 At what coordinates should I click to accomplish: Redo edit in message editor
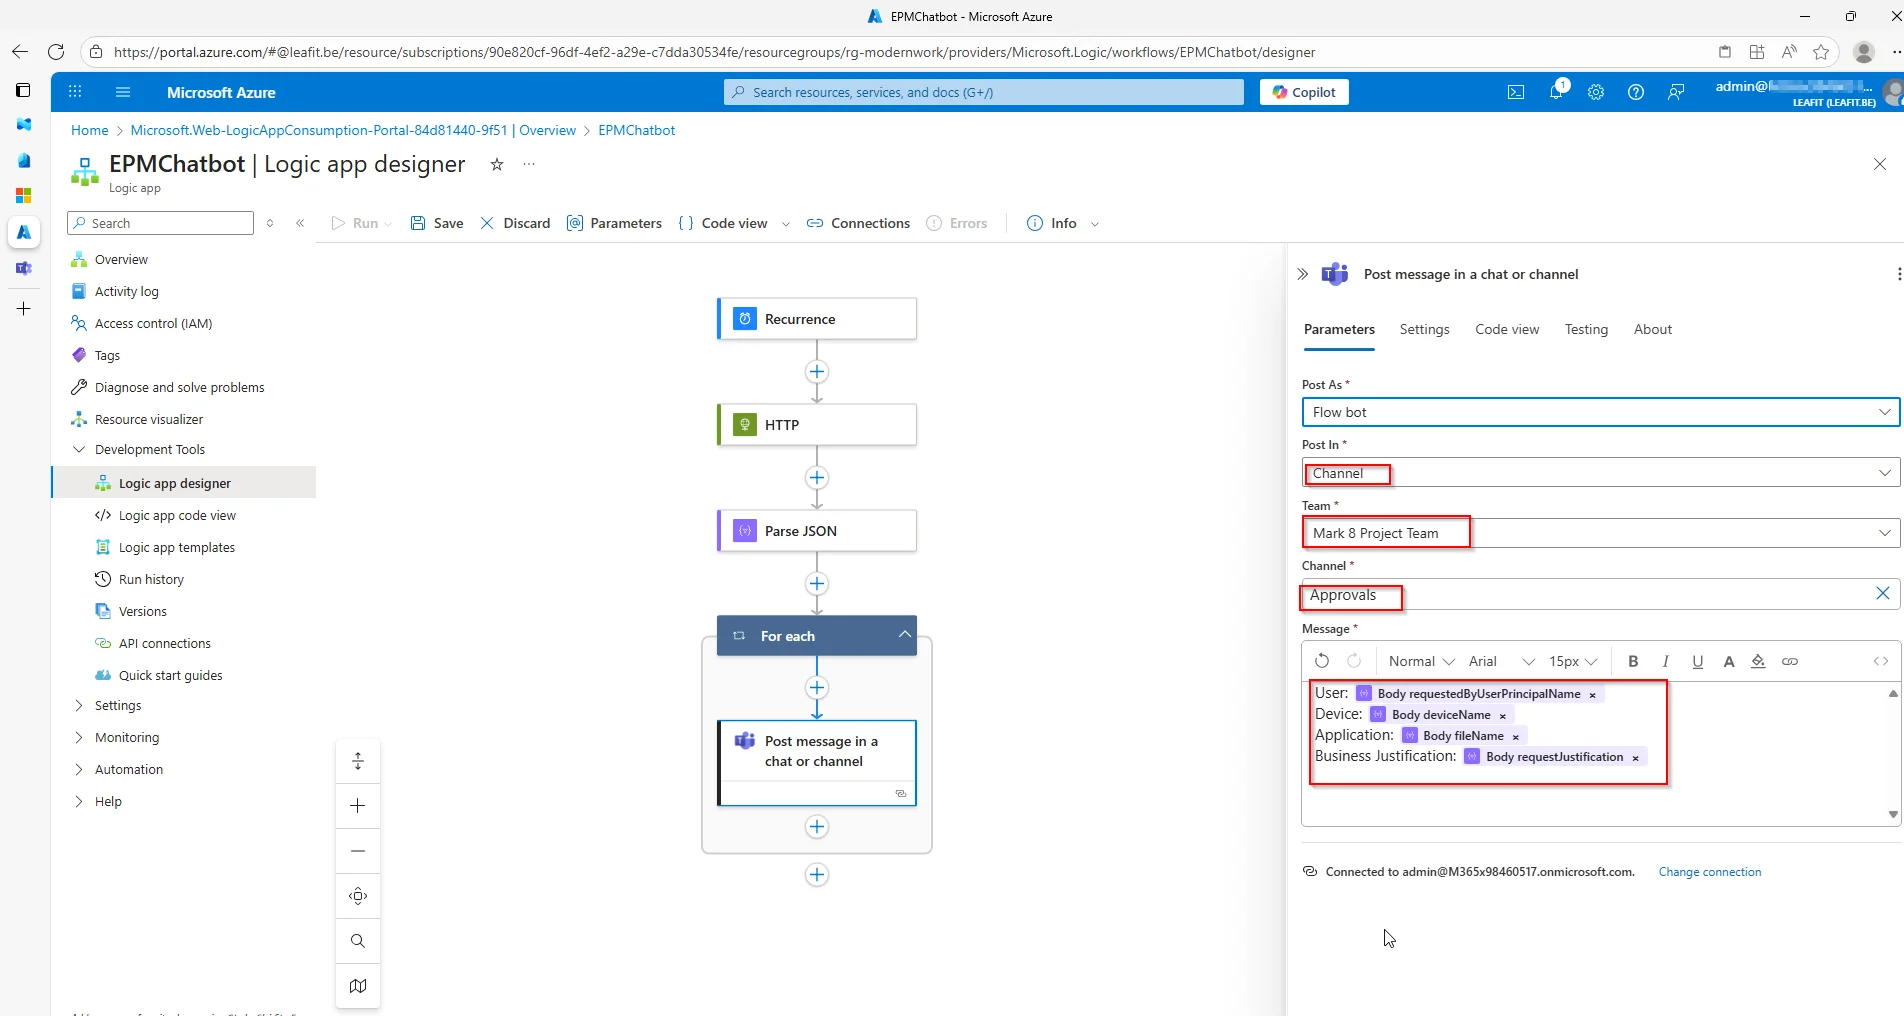pyautogui.click(x=1354, y=661)
